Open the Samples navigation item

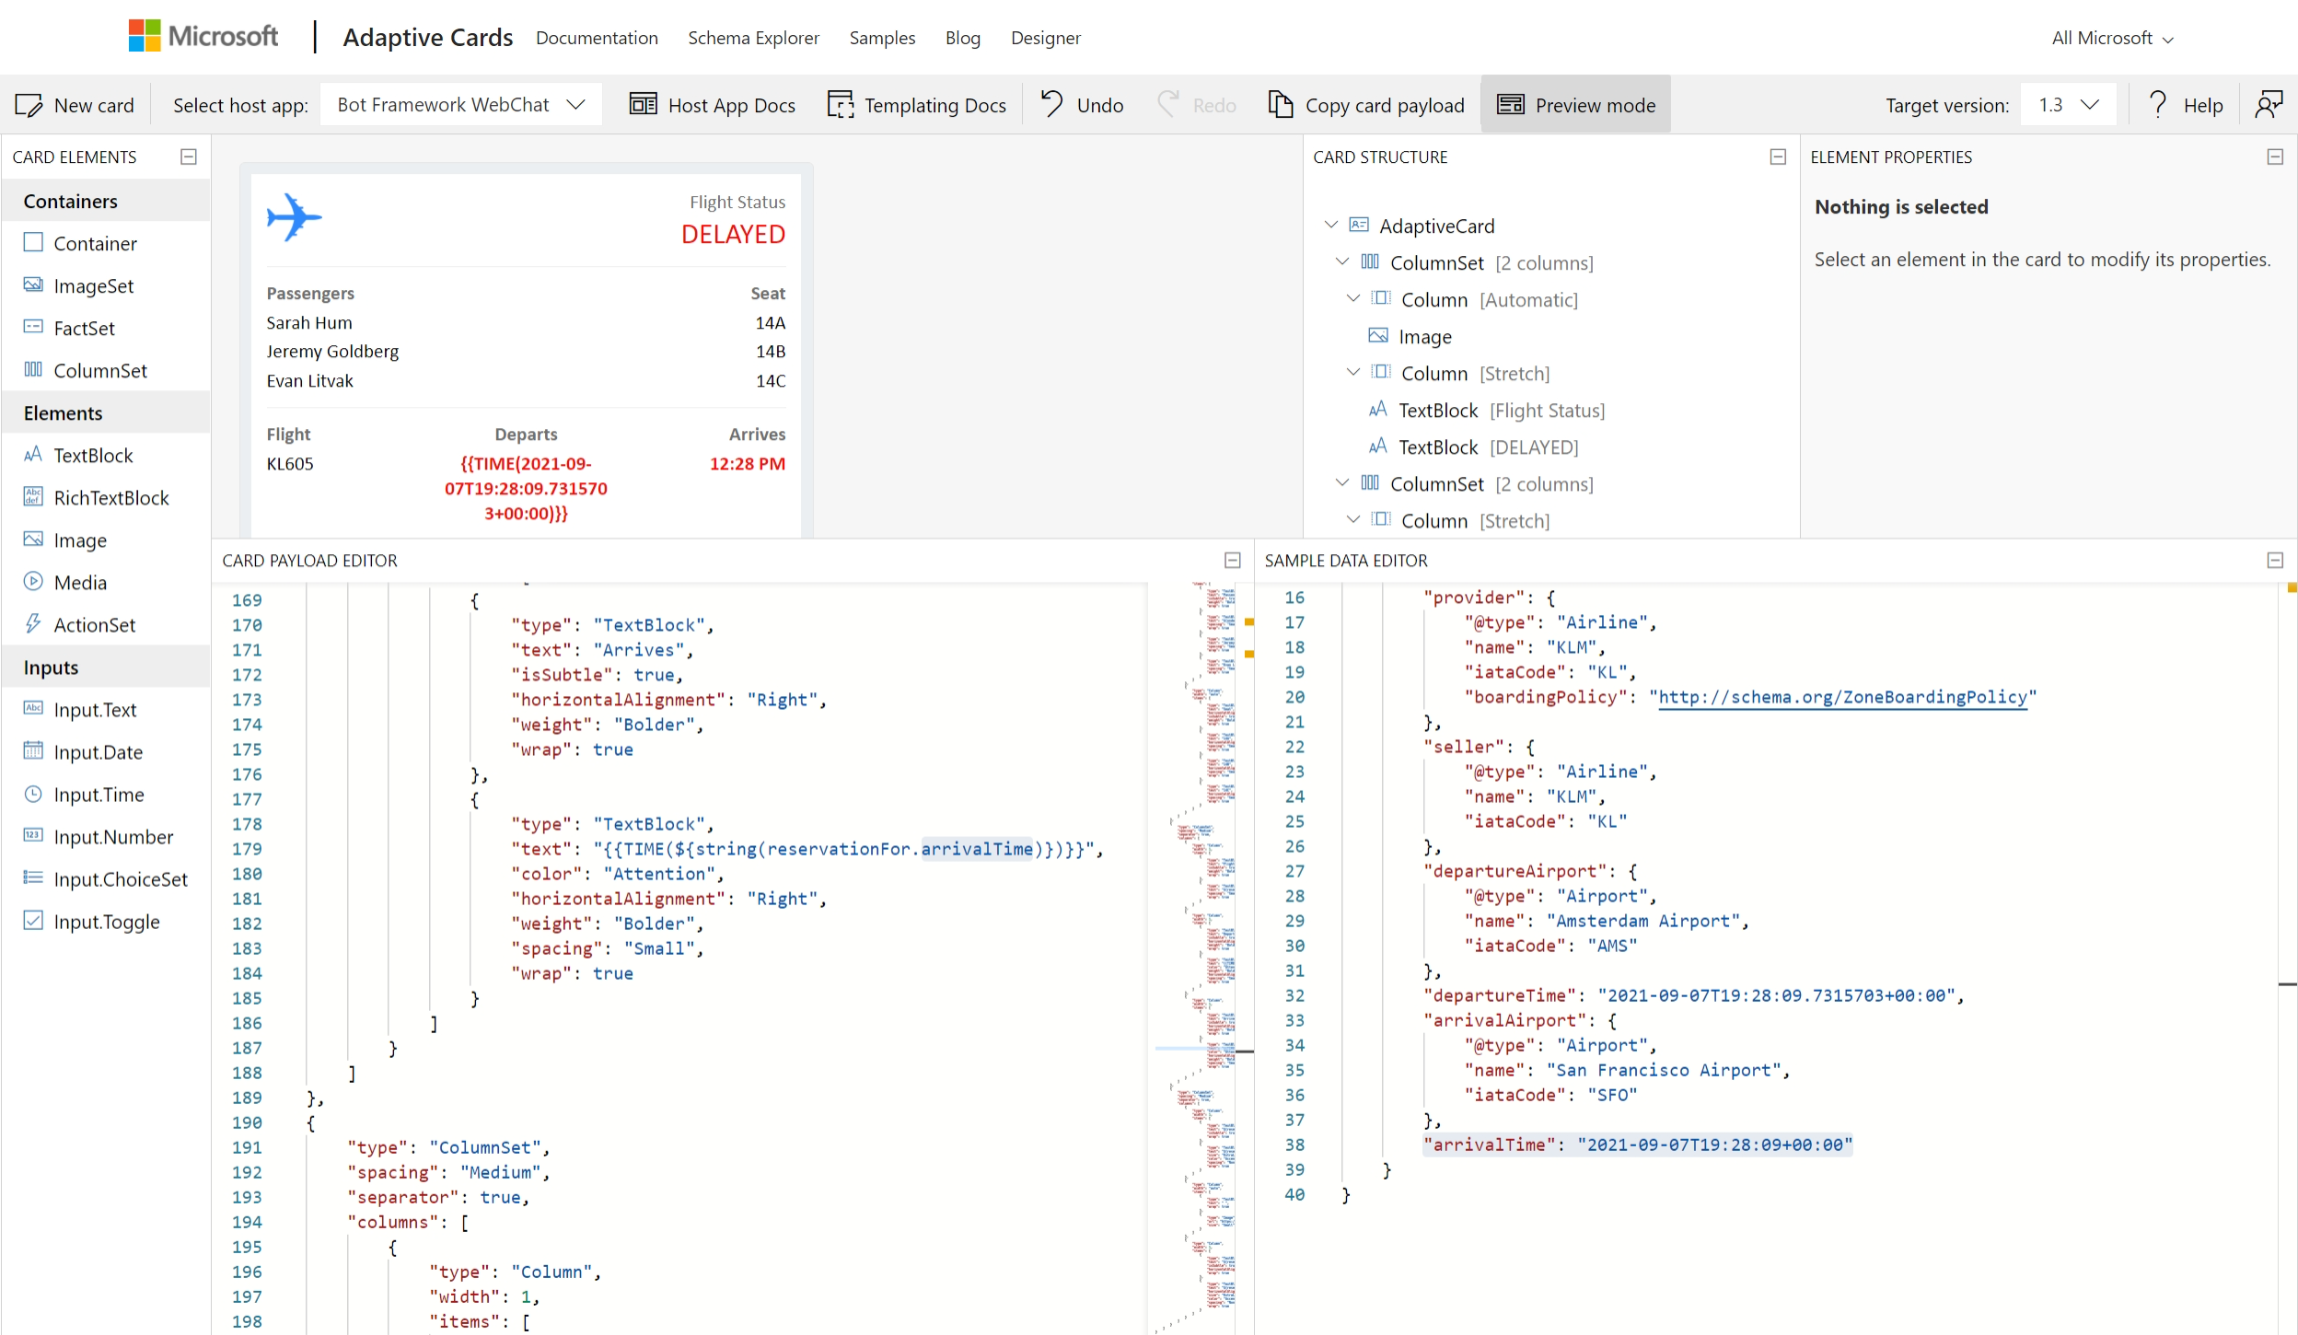click(882, 38)
